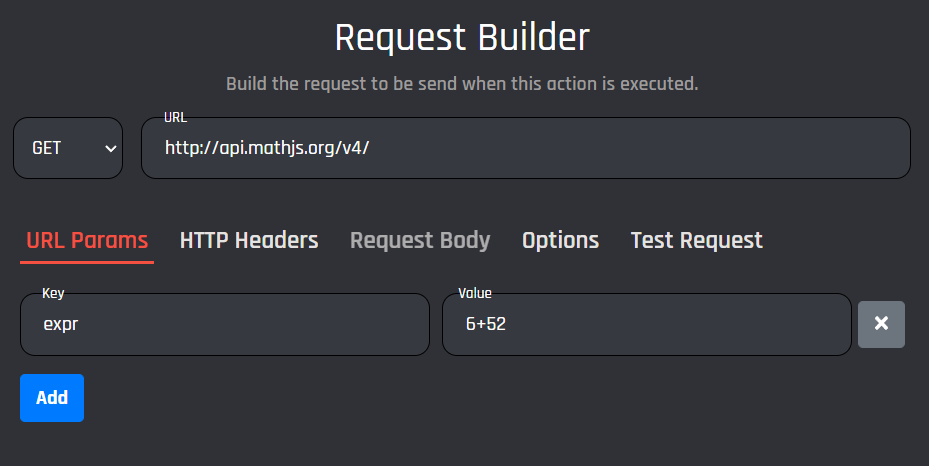Click the small Value label

pyautogui.click(x=475, y=293)
